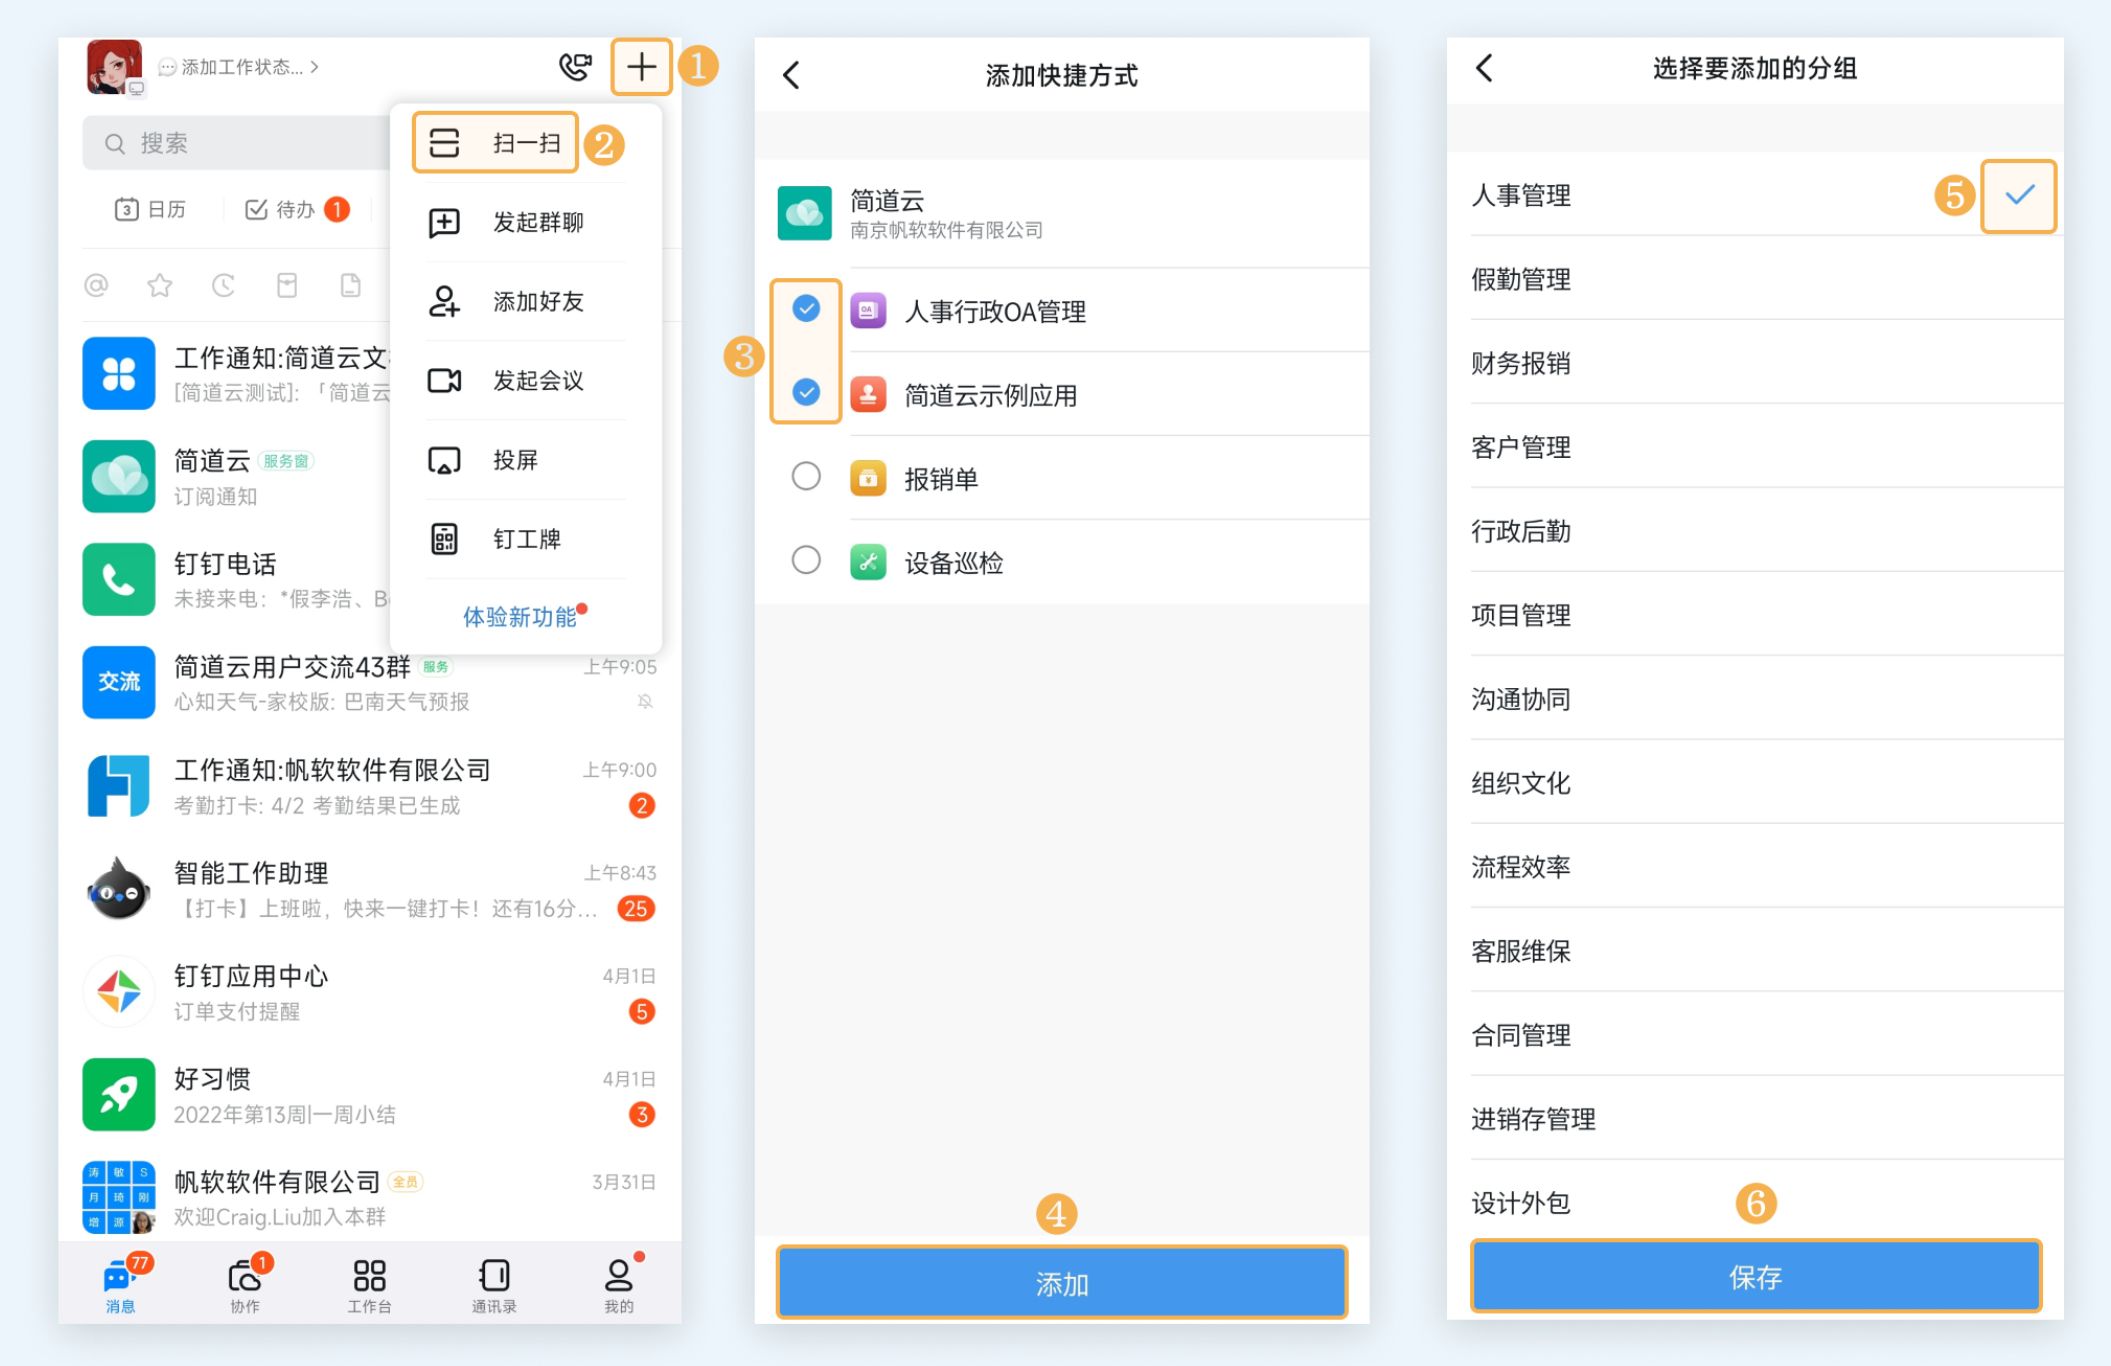2111x1366 pixels.
Task: Choose 发起群聊 in popup menu
Action: click(x=520, y=222)
